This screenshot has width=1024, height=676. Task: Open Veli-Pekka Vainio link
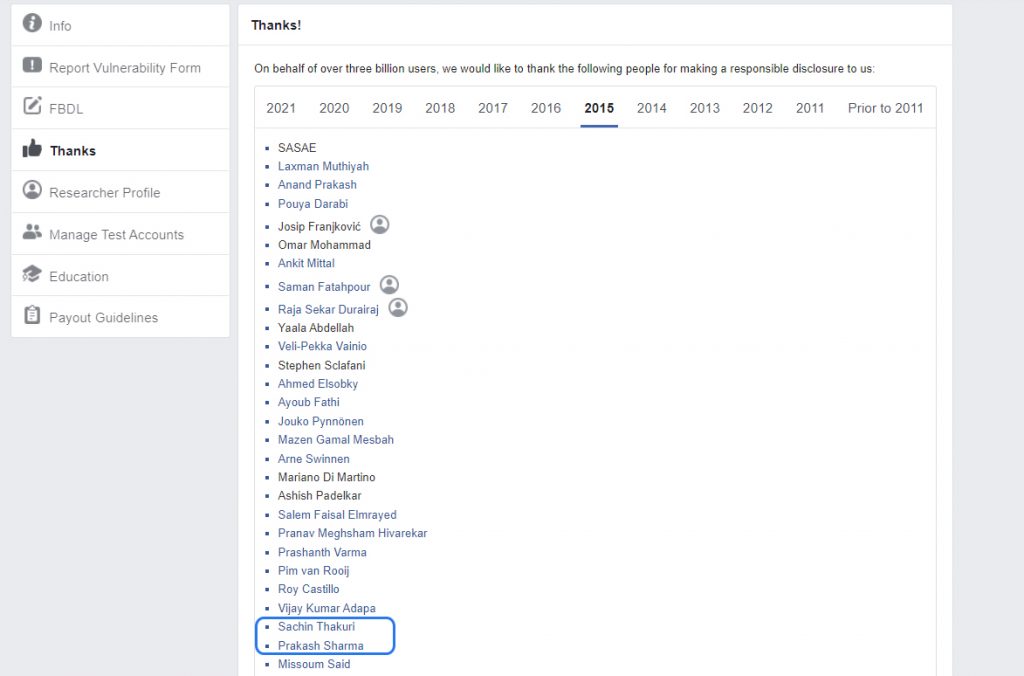[322, 346]
